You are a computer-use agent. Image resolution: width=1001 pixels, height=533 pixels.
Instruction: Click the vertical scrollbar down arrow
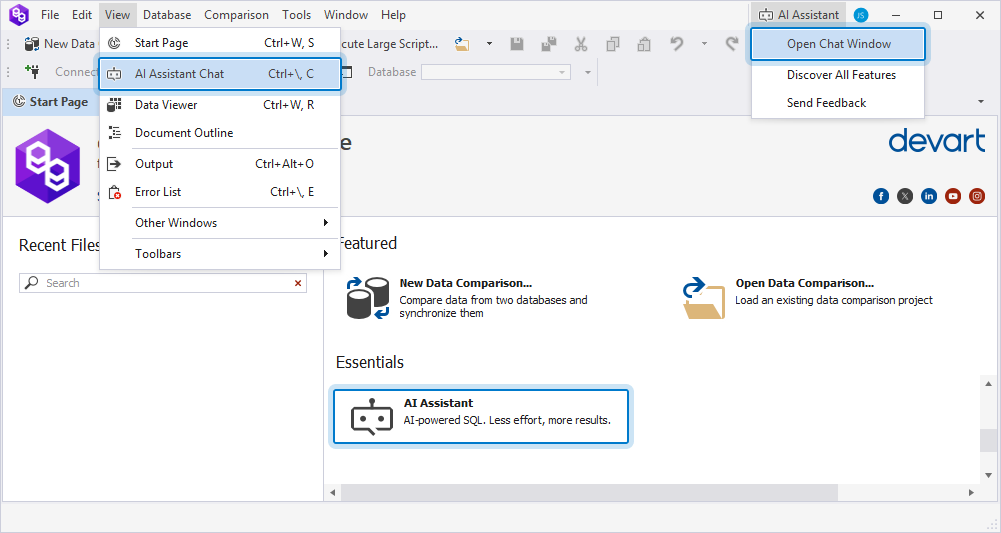tap(989, 475)
